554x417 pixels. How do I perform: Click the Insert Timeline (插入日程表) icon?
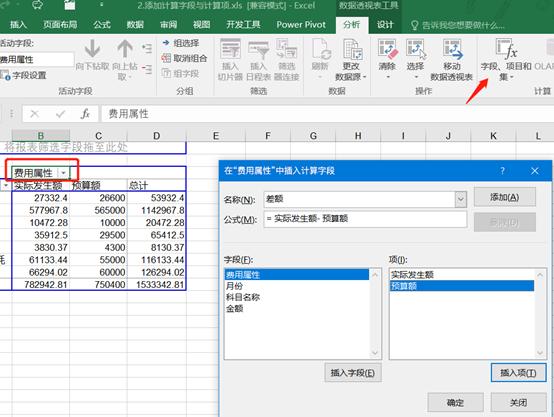tap(259, 49)
